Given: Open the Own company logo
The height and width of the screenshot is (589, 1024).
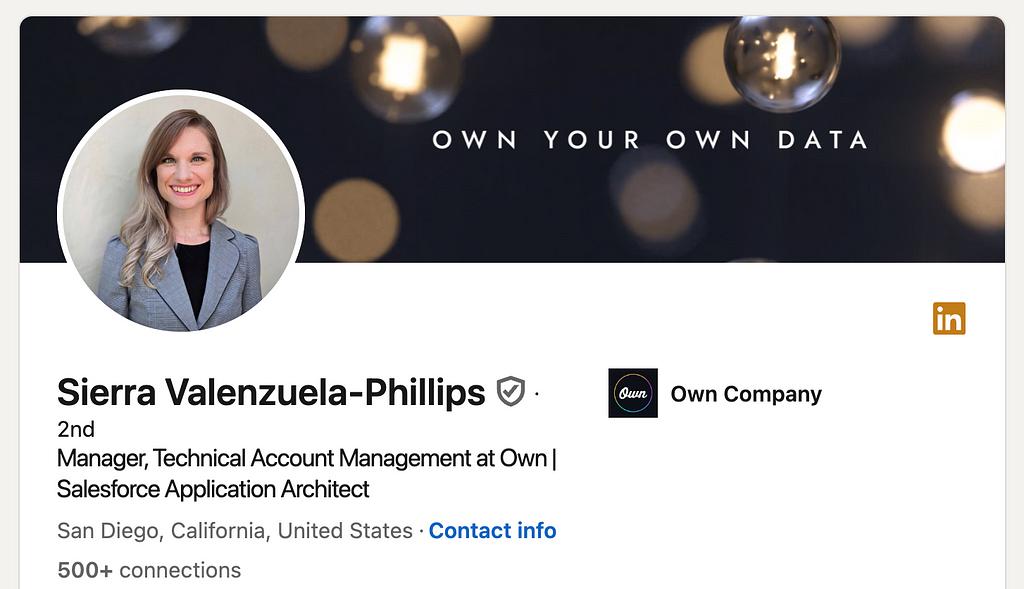Looking at the screenshot, I should 633,393.
